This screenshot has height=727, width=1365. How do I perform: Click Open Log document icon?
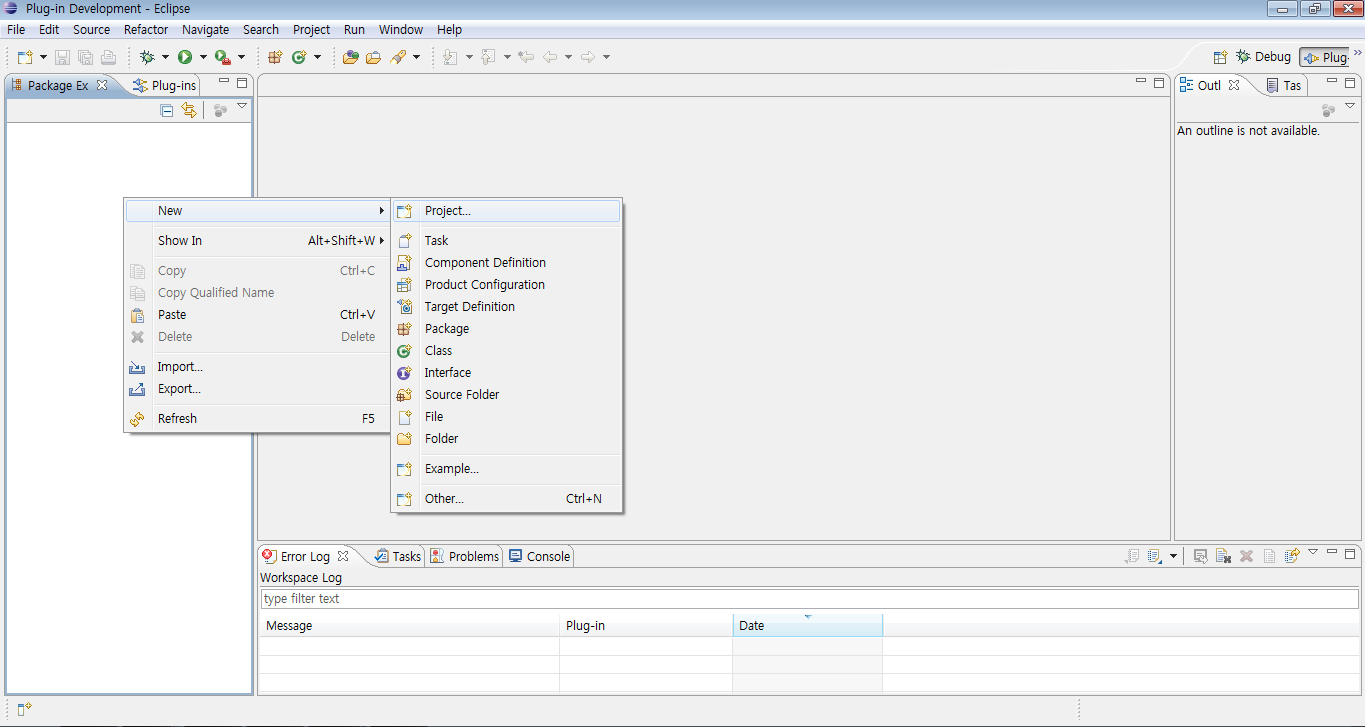point(1269,556)
